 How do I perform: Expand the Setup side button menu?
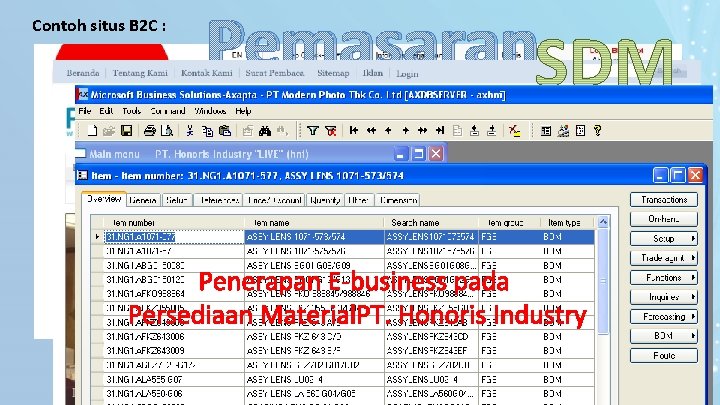[x=664, y=239]
